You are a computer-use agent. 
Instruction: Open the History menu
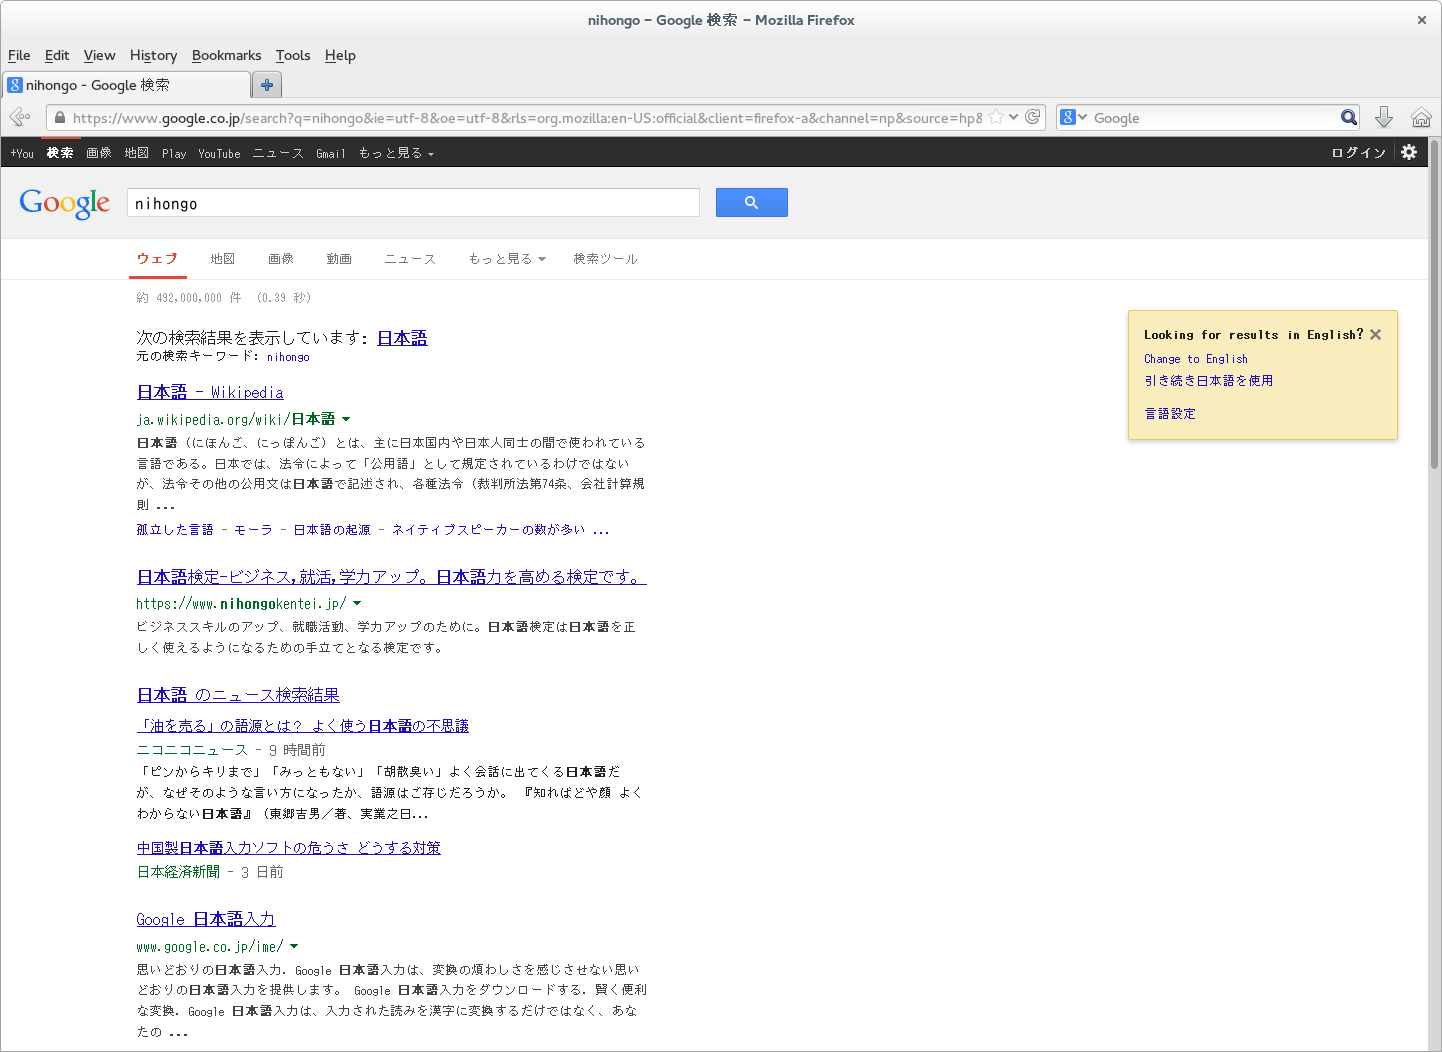[x=153, y=55]
